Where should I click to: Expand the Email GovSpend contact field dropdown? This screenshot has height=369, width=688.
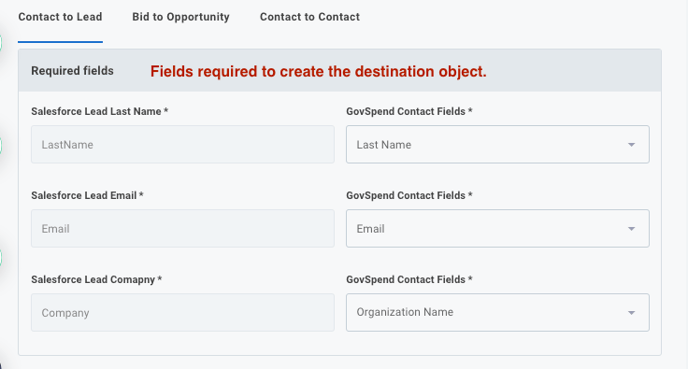[498, 229]
